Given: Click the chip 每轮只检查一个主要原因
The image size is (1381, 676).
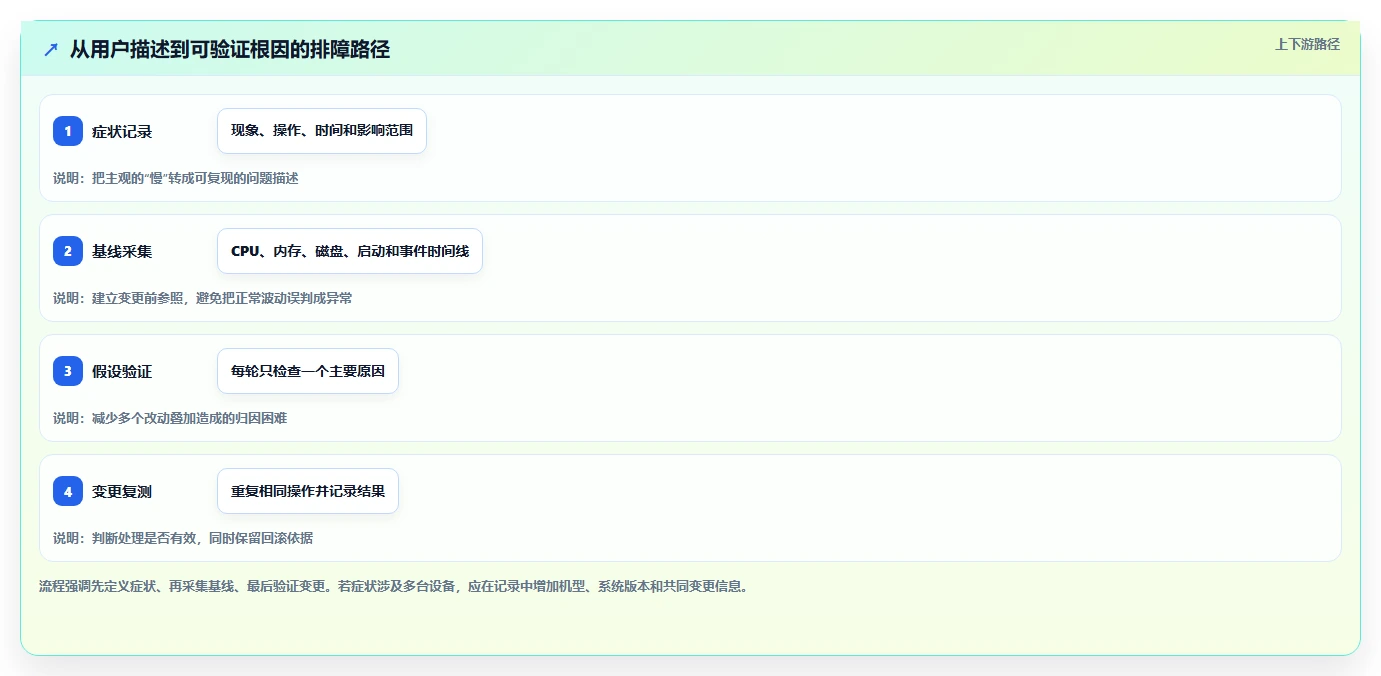Looking at the screenshot, I should pyautogui.click(x=308, y=371).
